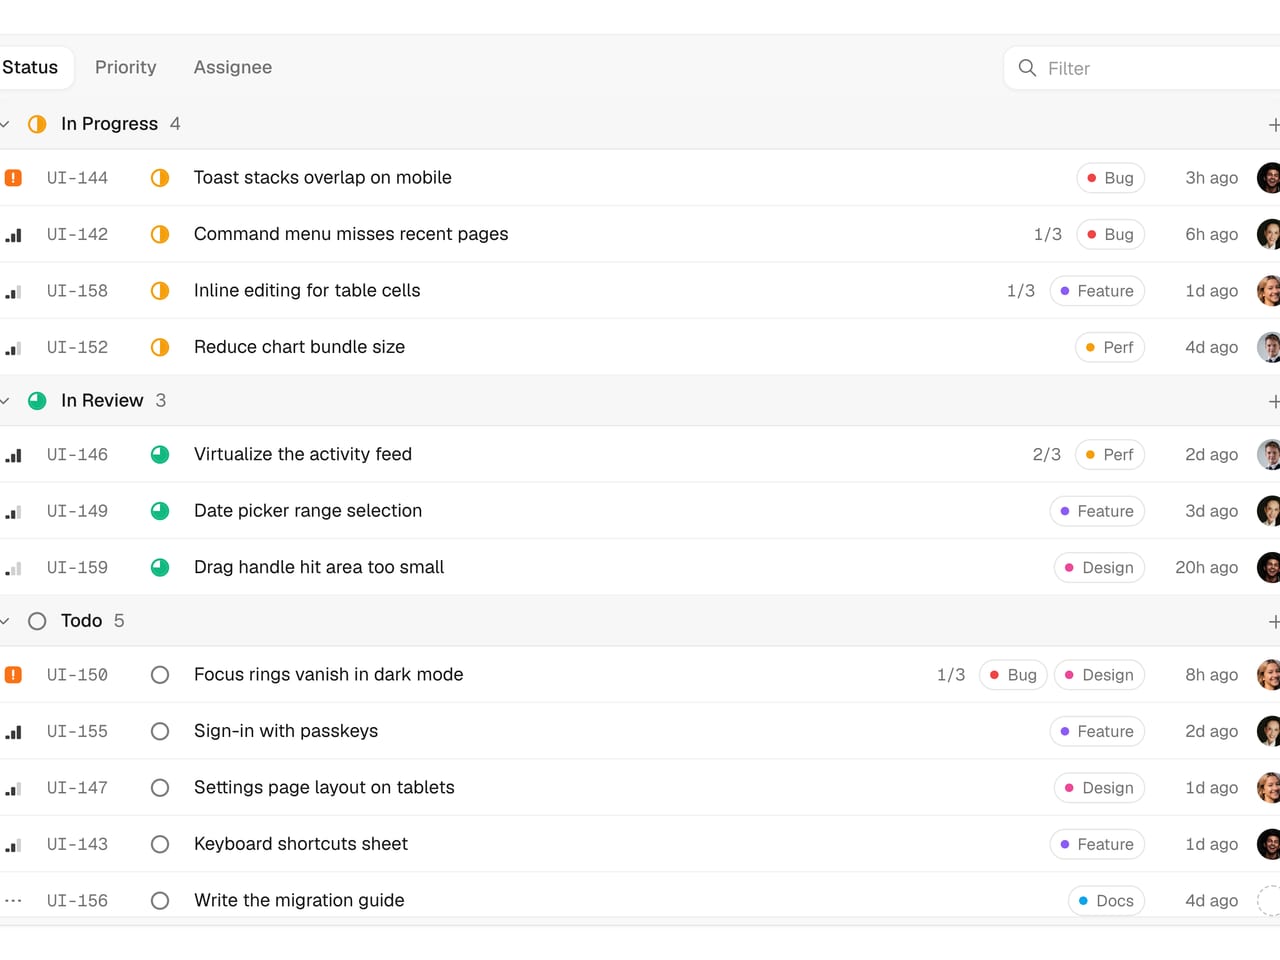The image size is (1280, 960).
Task: Click the todo status circle for UI-156
Action: click(x=160, y=901)
